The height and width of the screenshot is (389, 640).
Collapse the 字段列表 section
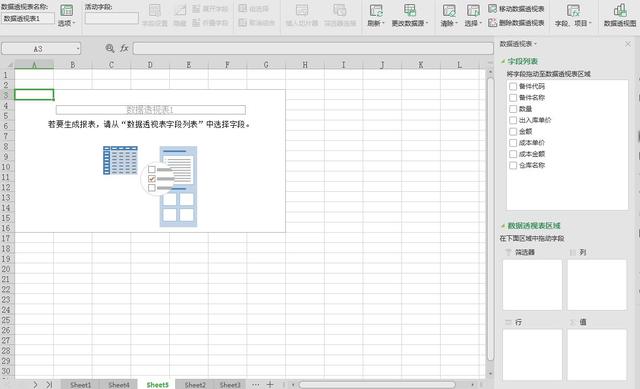[503, 61]
